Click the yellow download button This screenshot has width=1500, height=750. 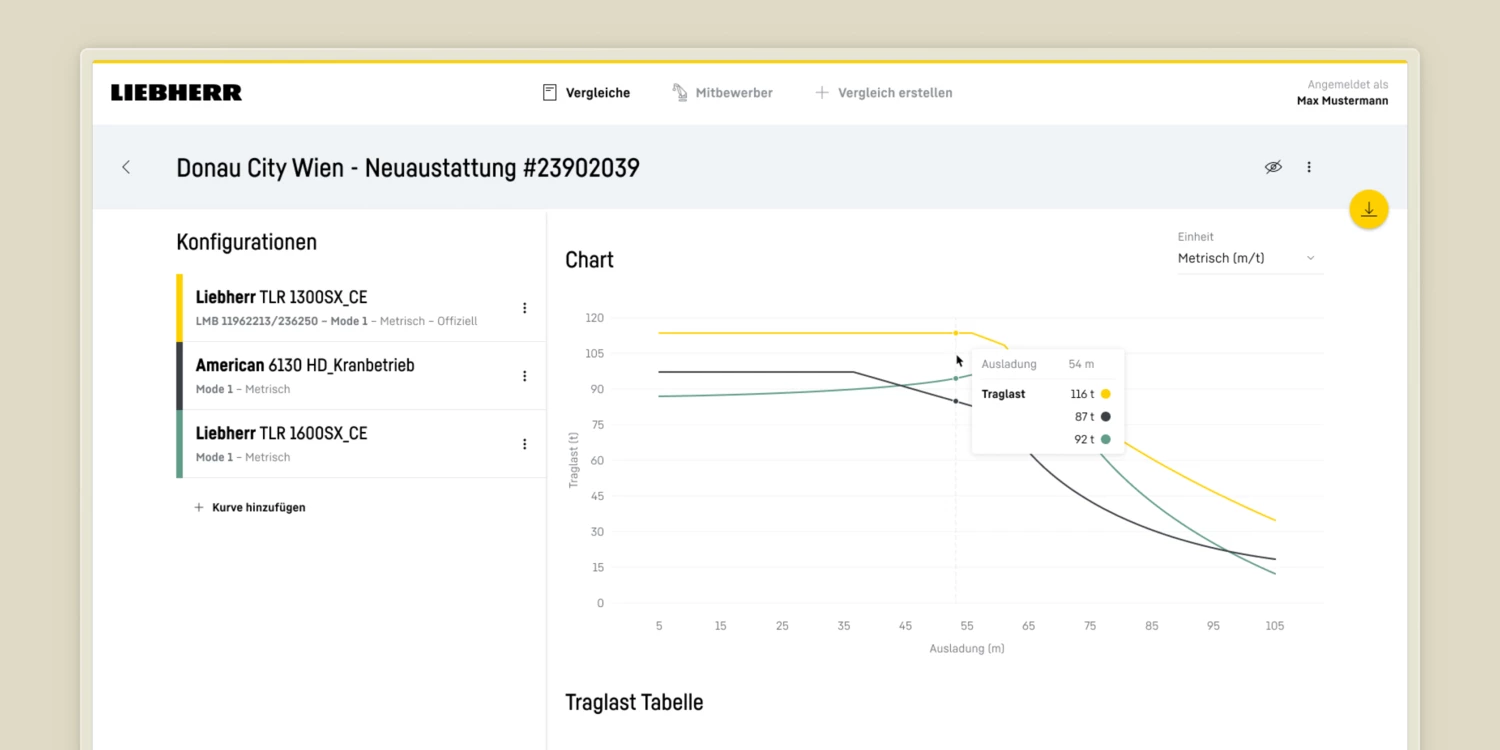click(1368, 209)
